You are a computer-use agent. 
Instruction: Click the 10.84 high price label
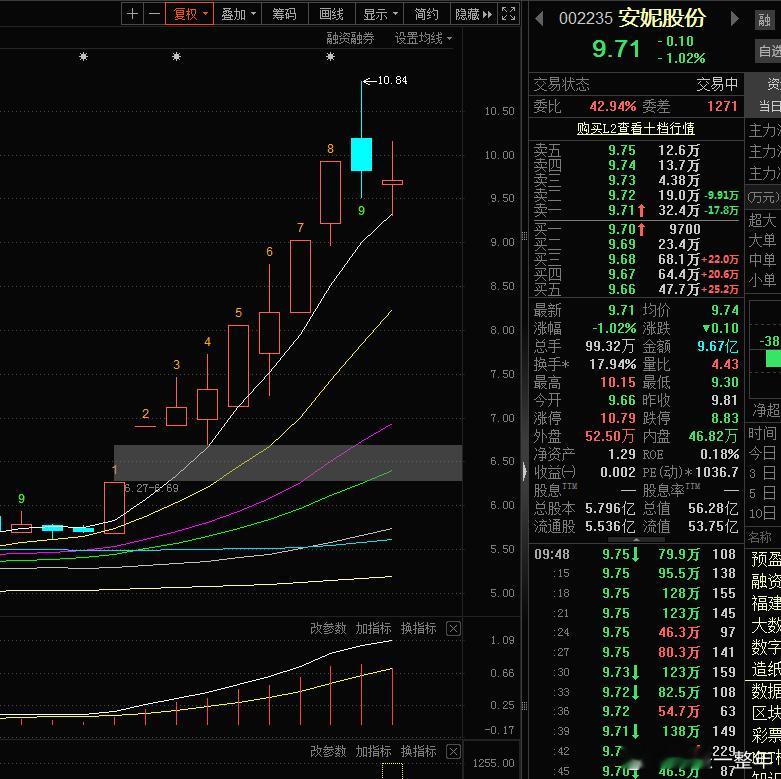(x=392, y=80)
